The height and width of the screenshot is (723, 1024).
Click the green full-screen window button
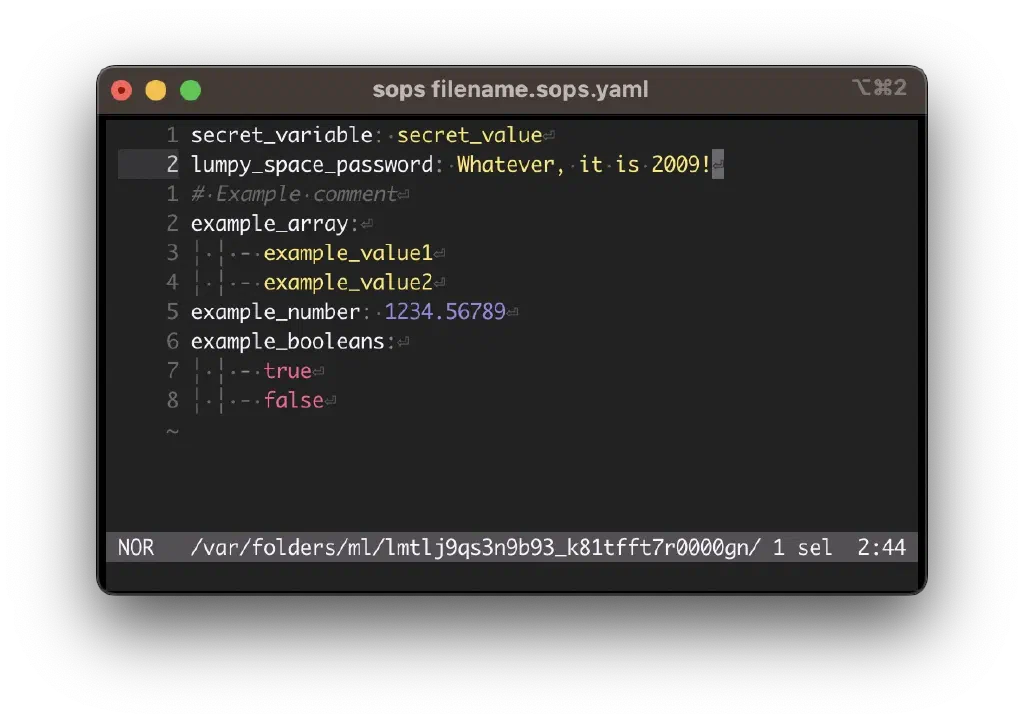click(190, 91)
